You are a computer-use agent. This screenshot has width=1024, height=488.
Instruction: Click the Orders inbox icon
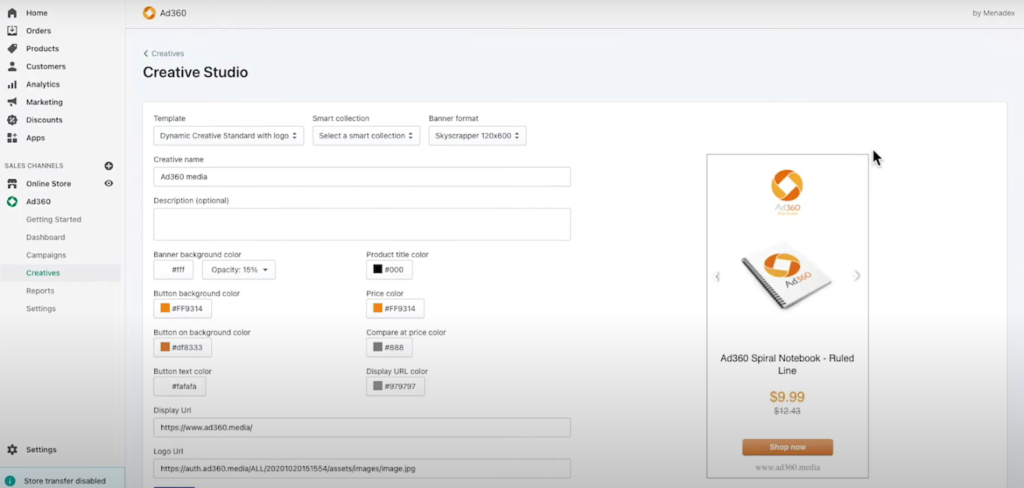12,31
